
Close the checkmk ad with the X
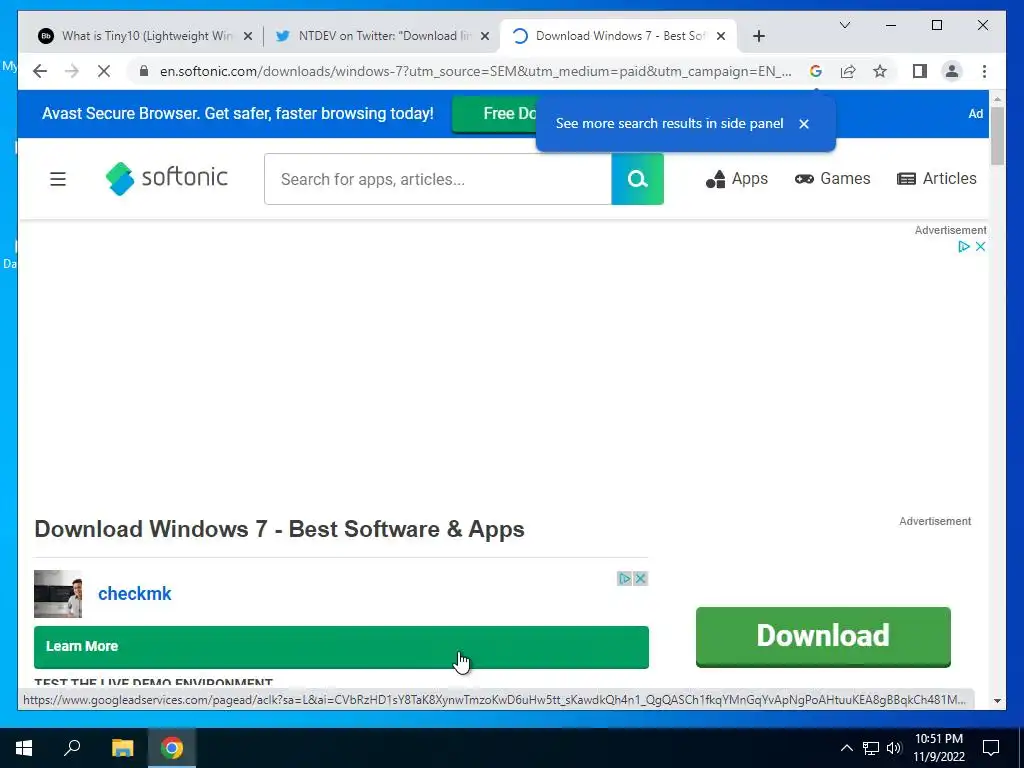pyautogui.click(x=641, y=578)
